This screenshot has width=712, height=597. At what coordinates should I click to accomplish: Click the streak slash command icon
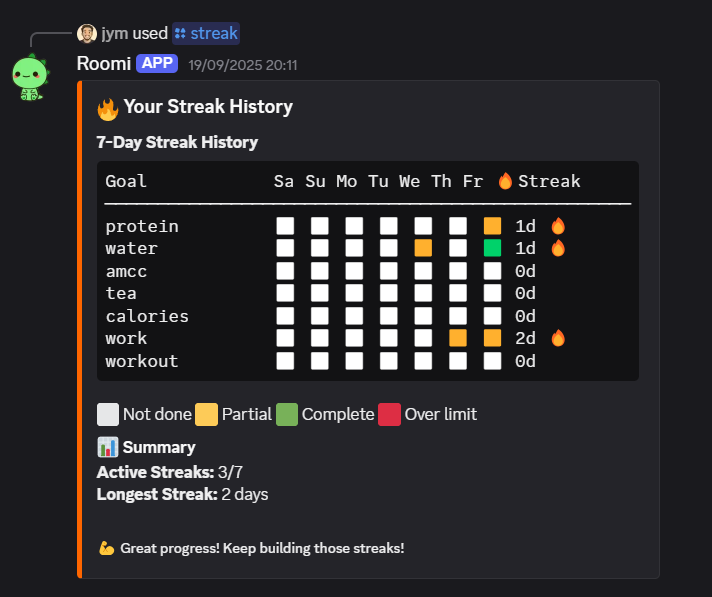click(x=180, y=33)
